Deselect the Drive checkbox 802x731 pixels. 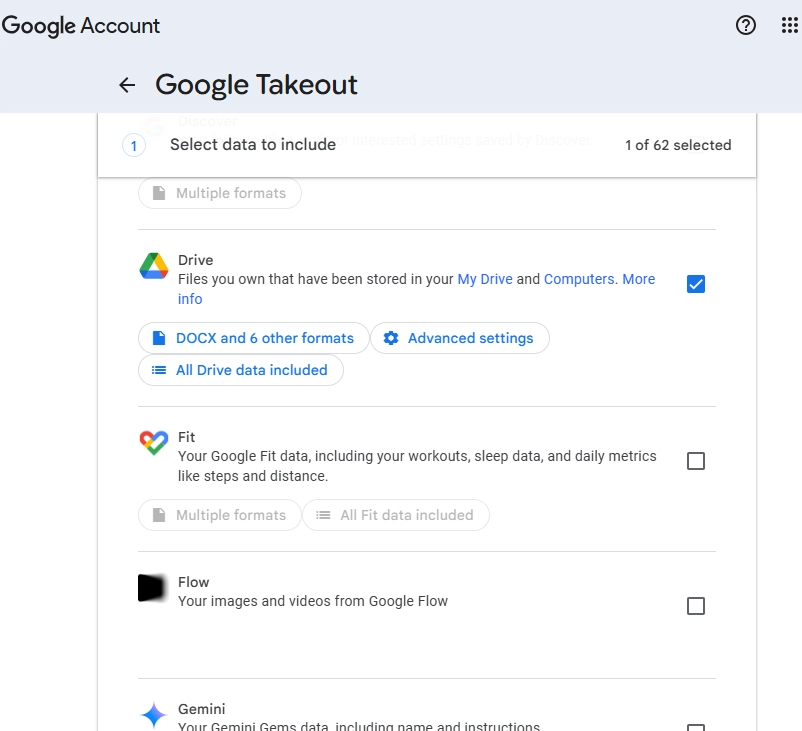[696, 284]
